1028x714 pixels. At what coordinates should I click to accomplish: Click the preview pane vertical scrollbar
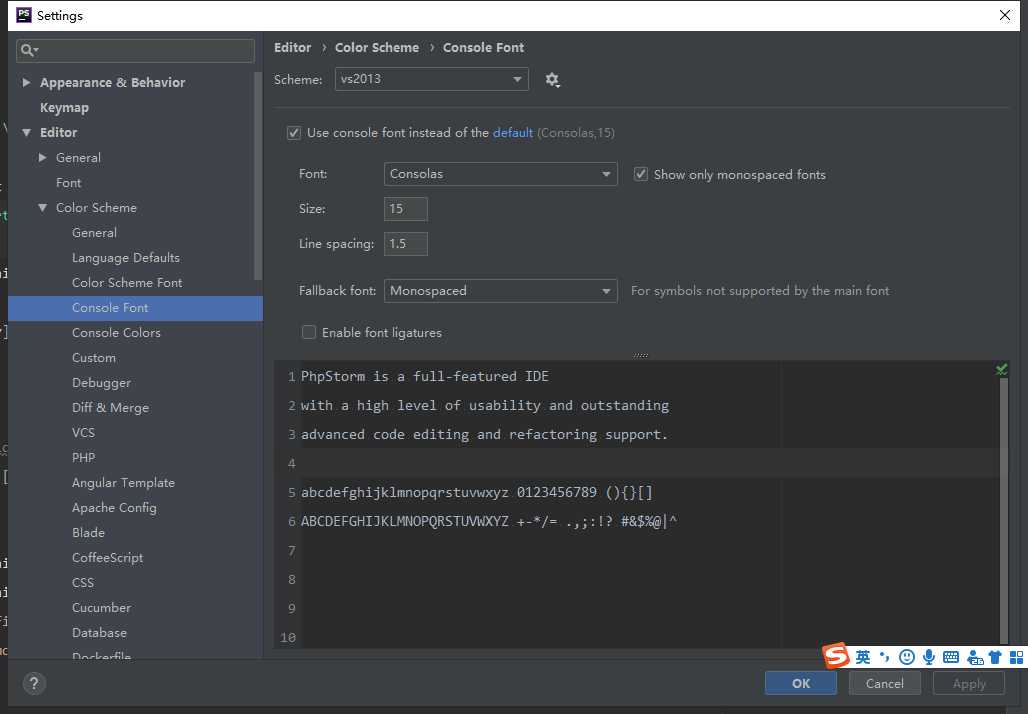coord(1003,511)
